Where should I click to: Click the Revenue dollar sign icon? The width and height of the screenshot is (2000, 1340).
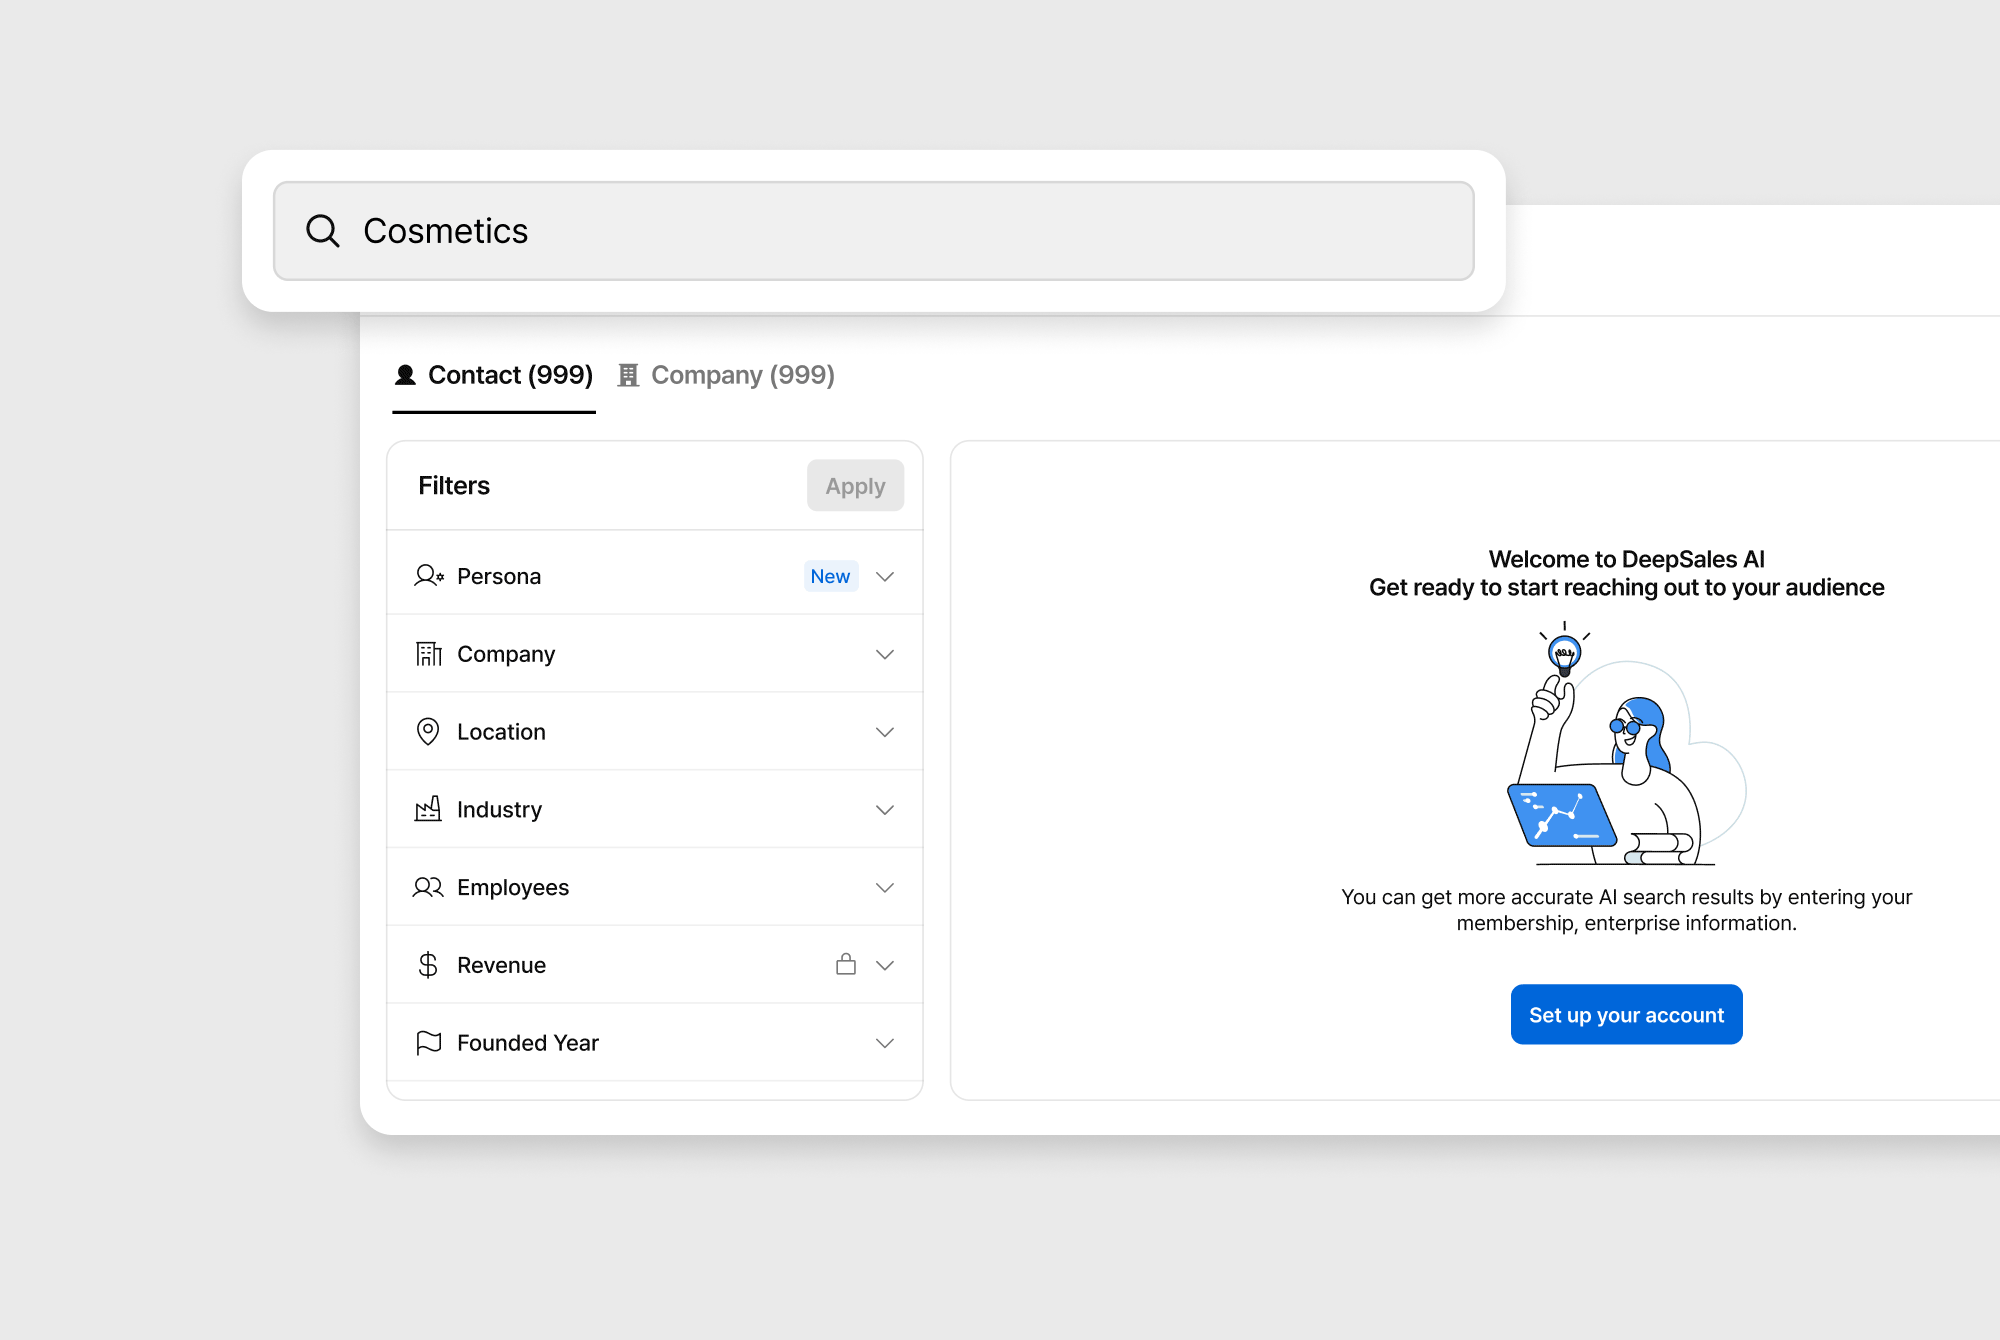click(428, 965)
